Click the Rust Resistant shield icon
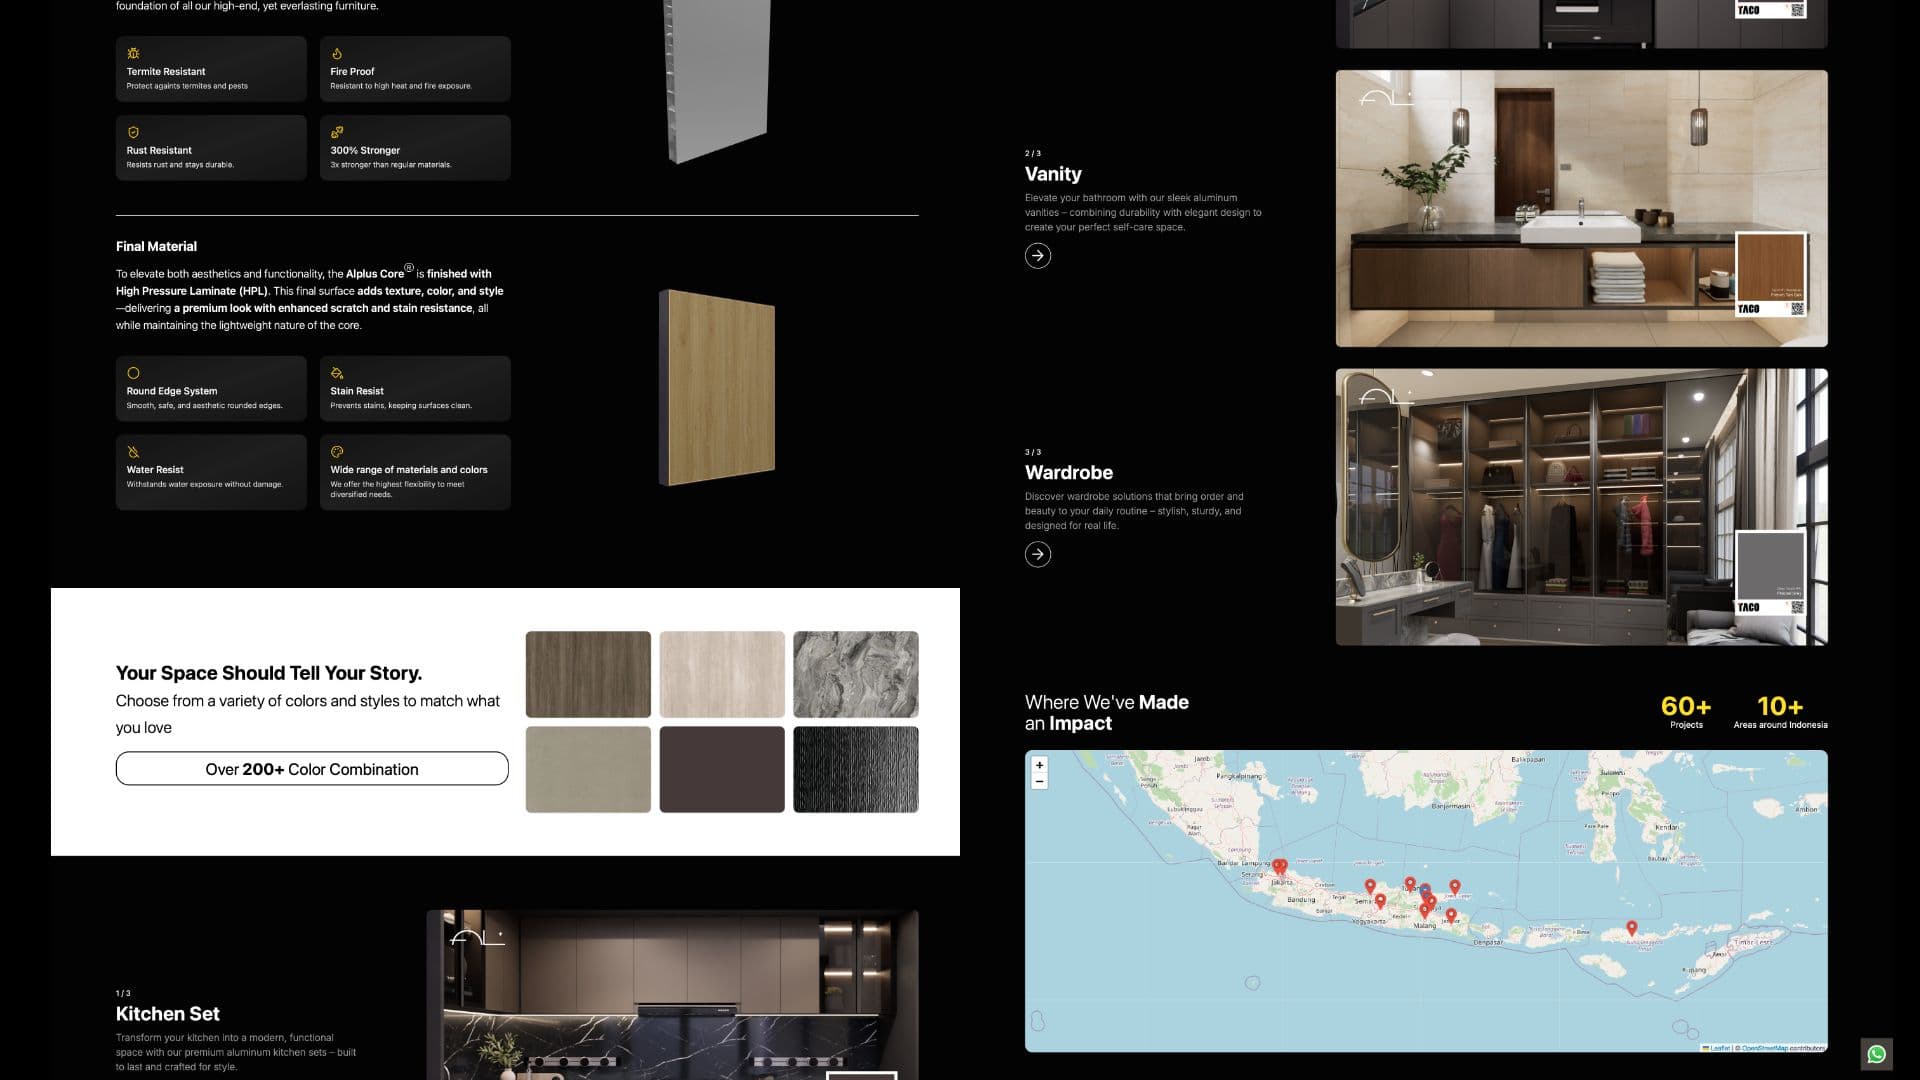The image size is (1920, 1080). 131,132
